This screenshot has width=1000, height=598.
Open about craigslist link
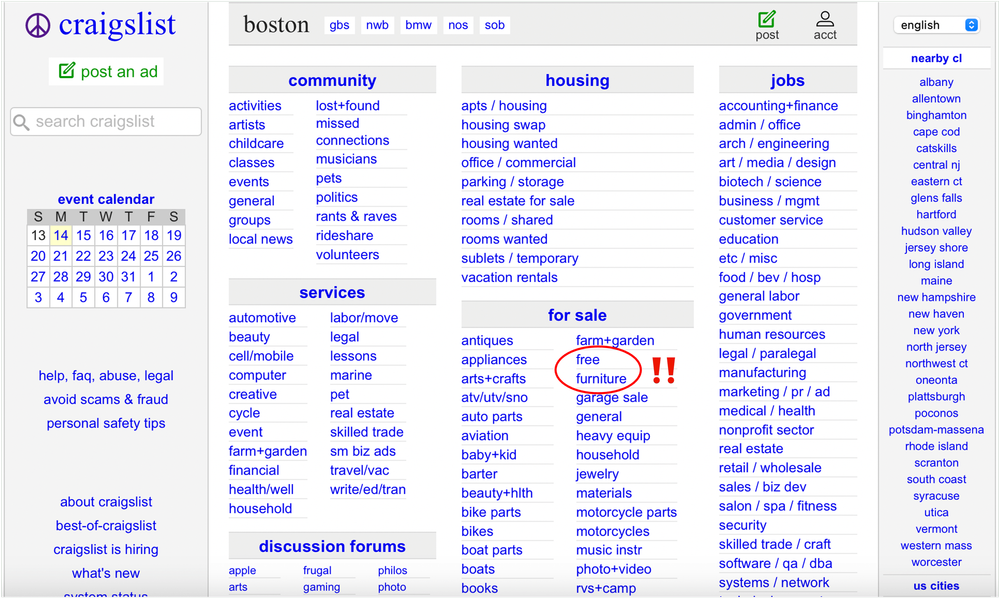tap(106, 502)
